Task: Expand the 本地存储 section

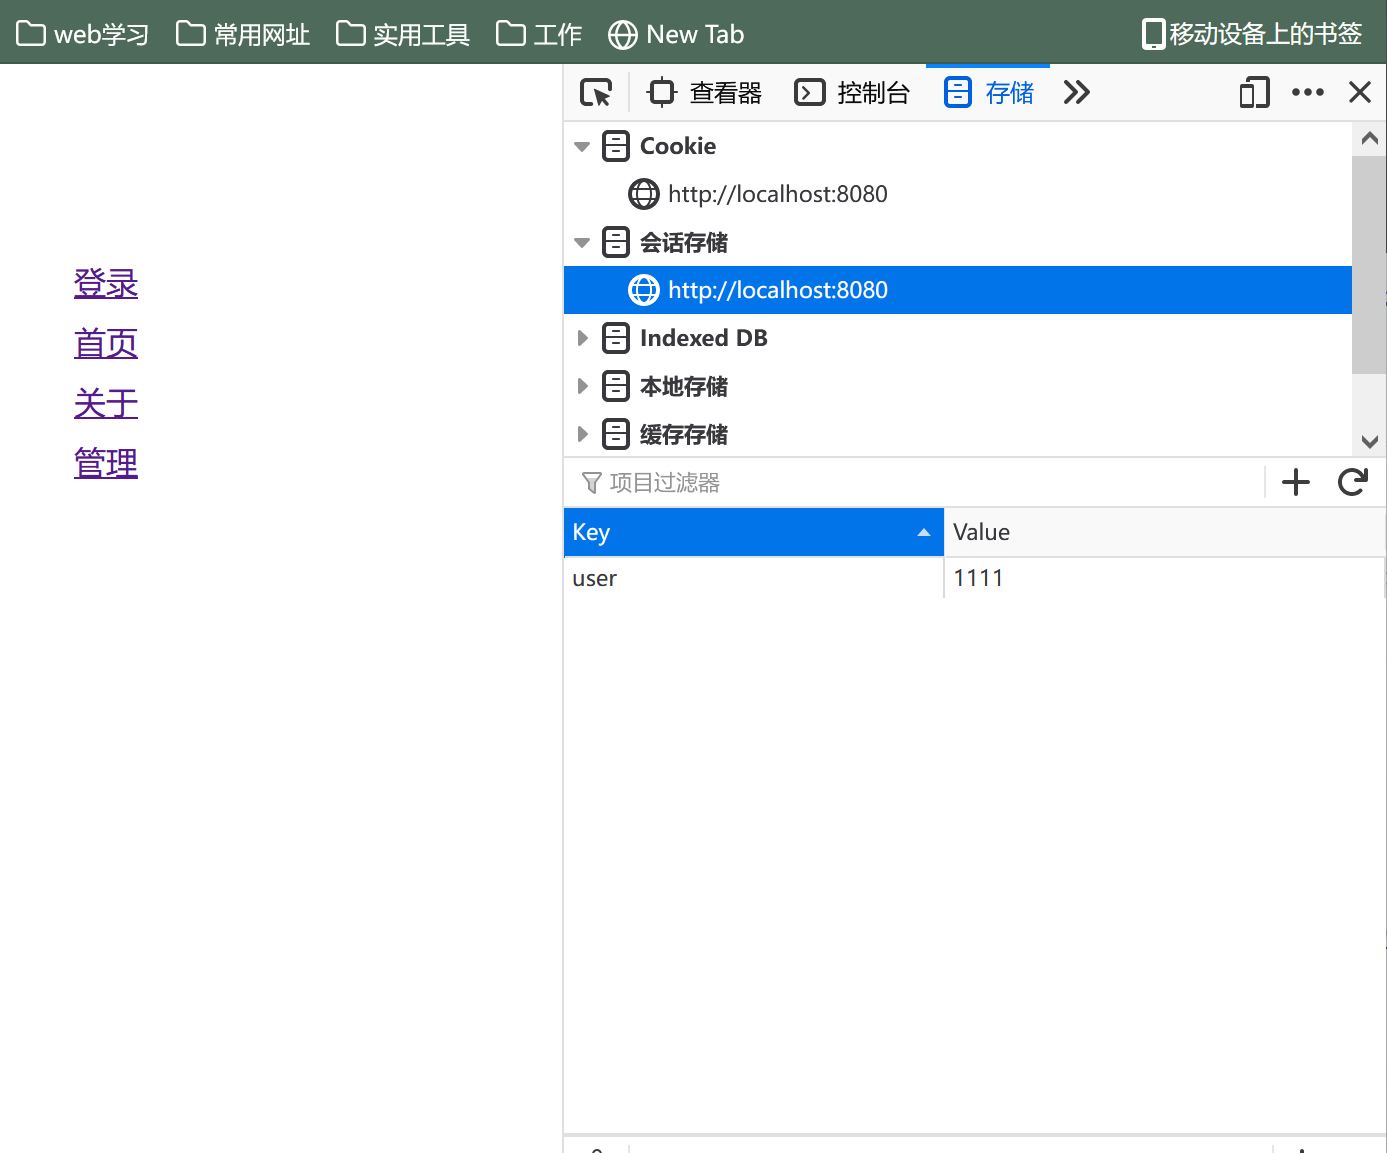Action: point(582,386)
